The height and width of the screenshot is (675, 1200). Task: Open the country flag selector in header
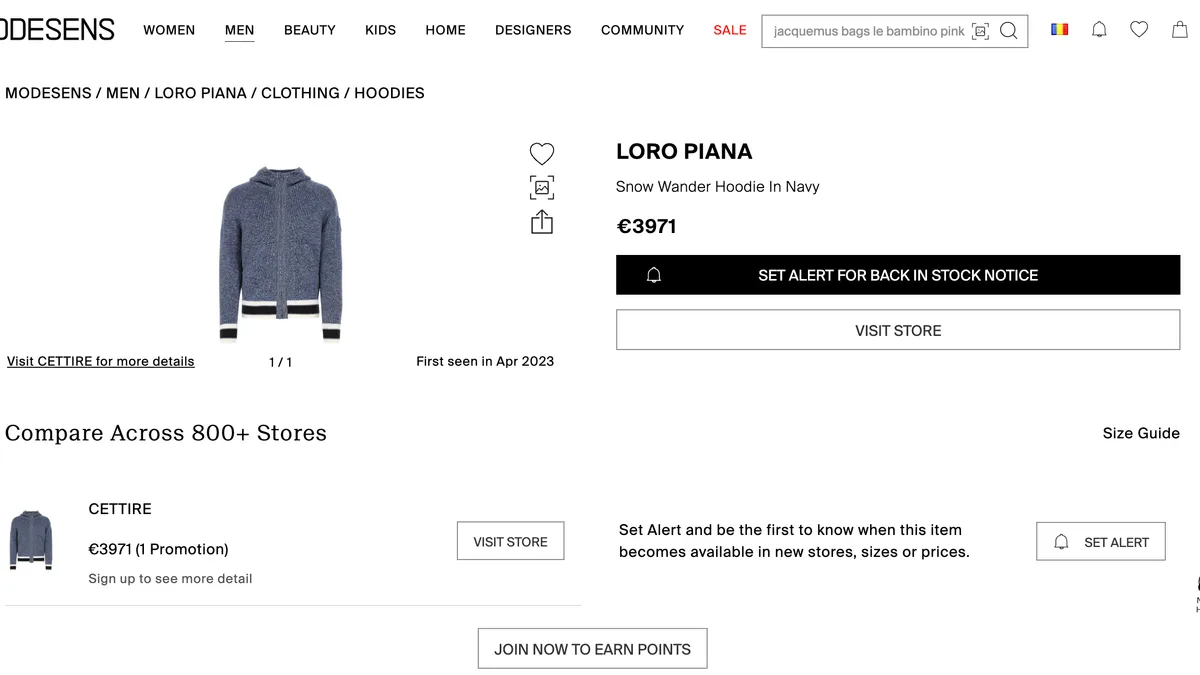[1059, 30]
